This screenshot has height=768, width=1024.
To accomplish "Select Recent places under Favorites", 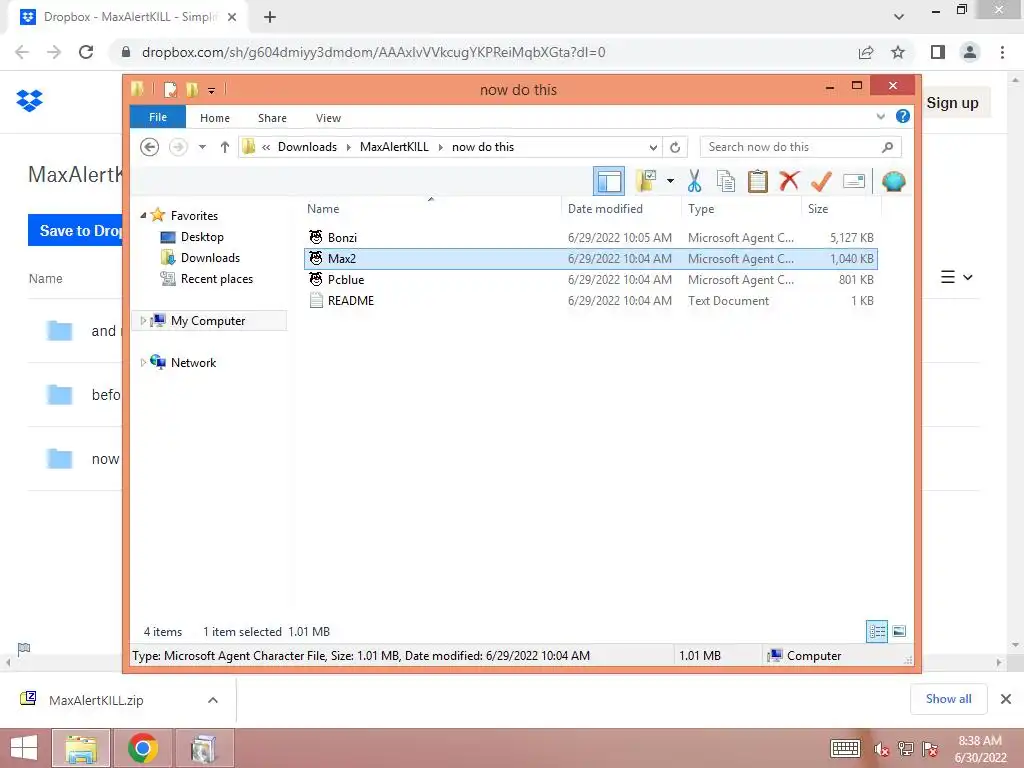I will (x=216, y=279).
